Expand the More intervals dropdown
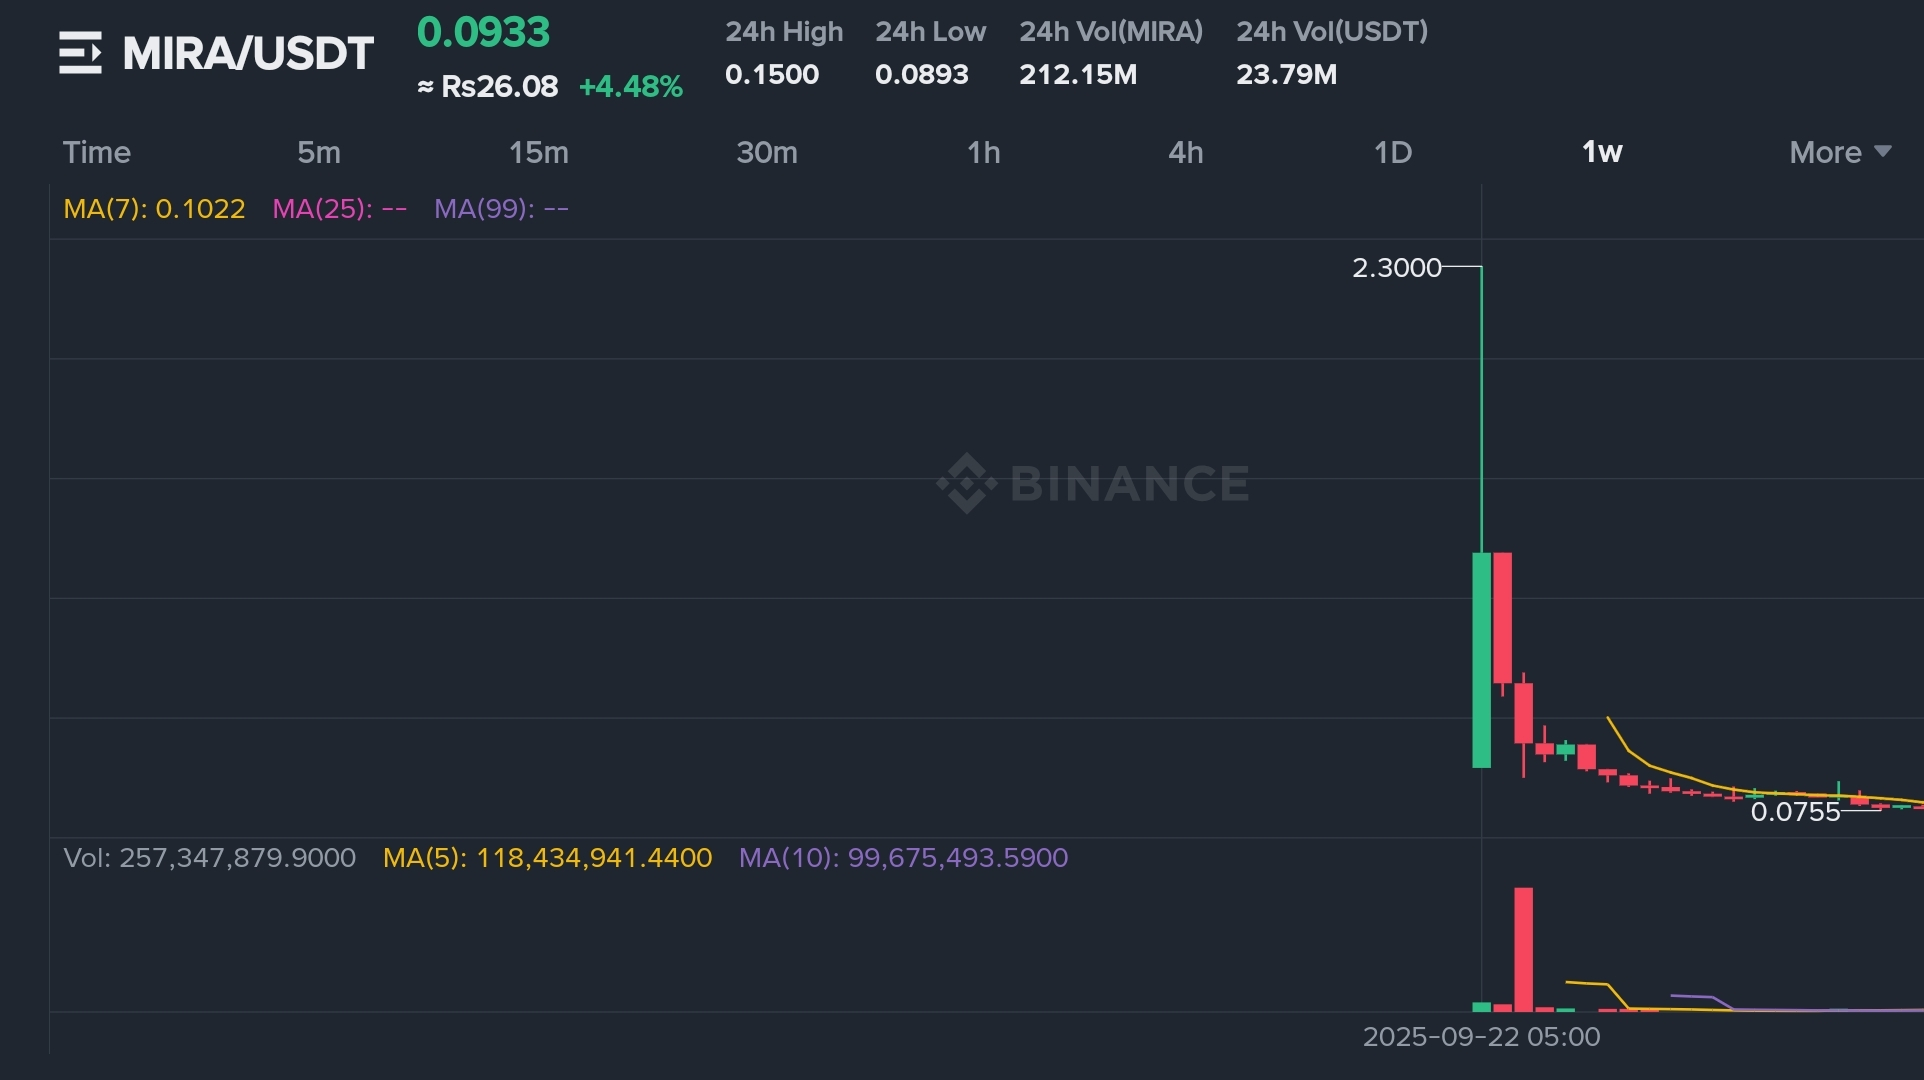 point(1839,152)
